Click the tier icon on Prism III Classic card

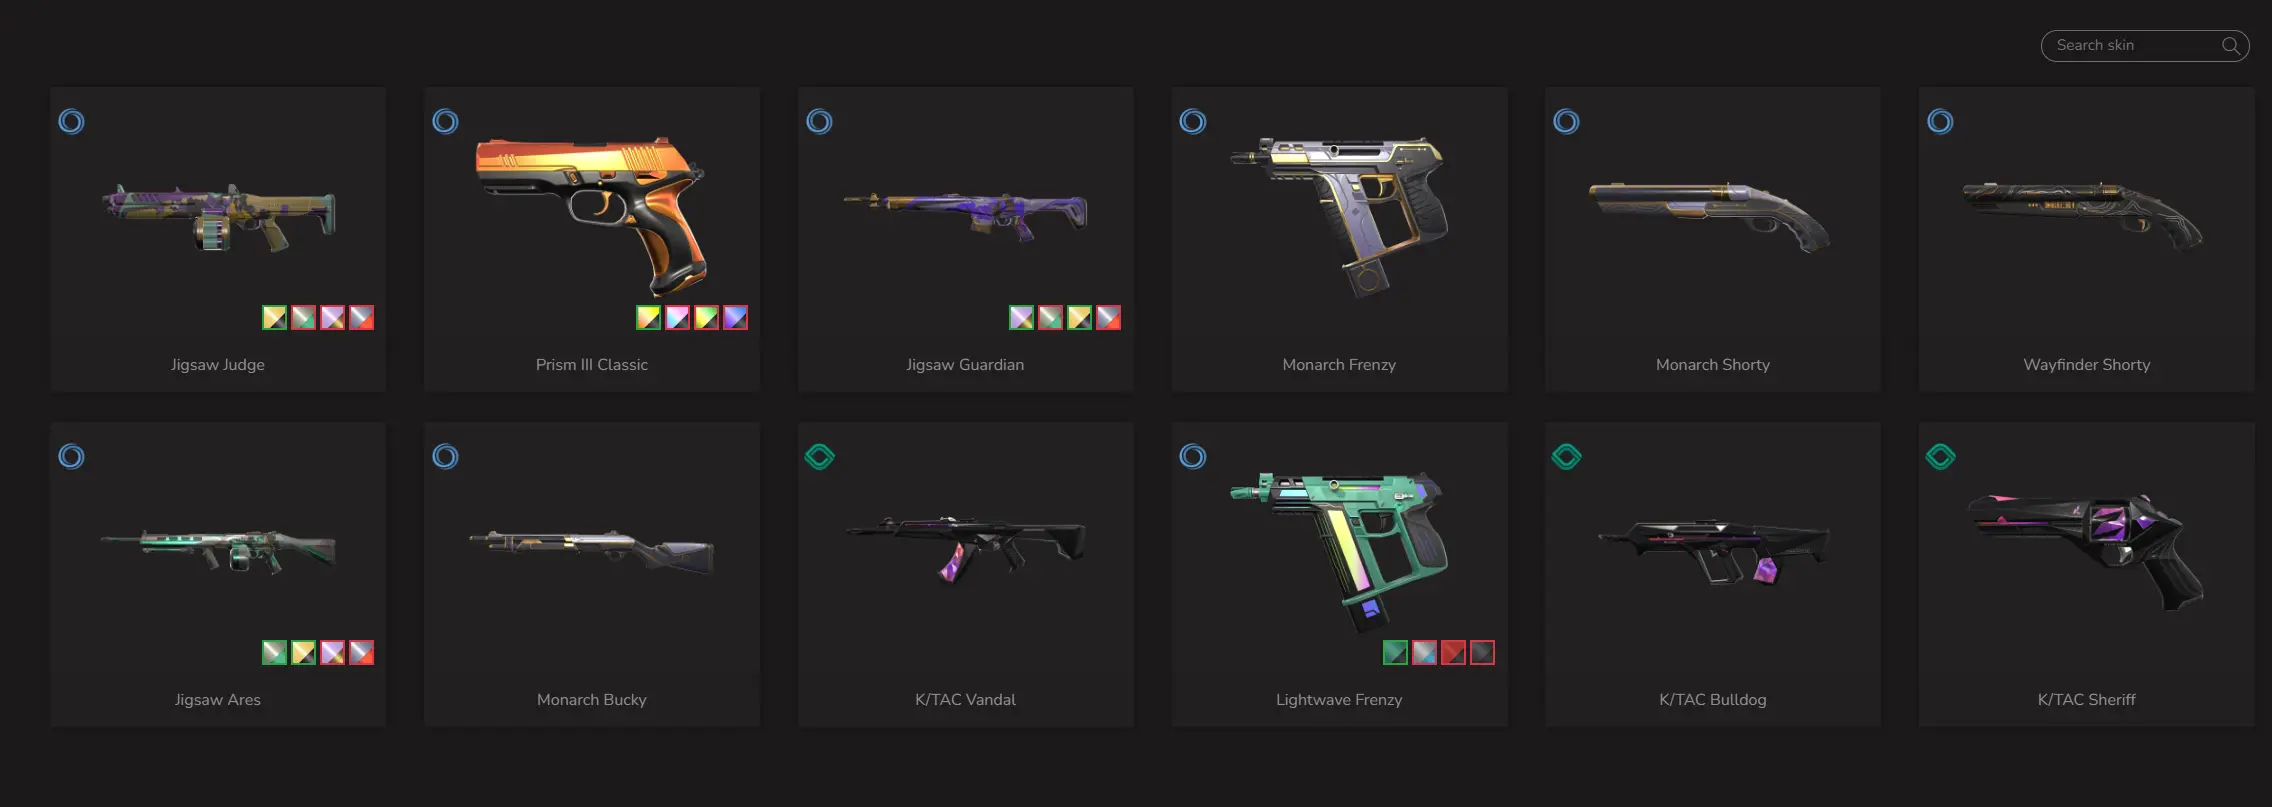445,122
